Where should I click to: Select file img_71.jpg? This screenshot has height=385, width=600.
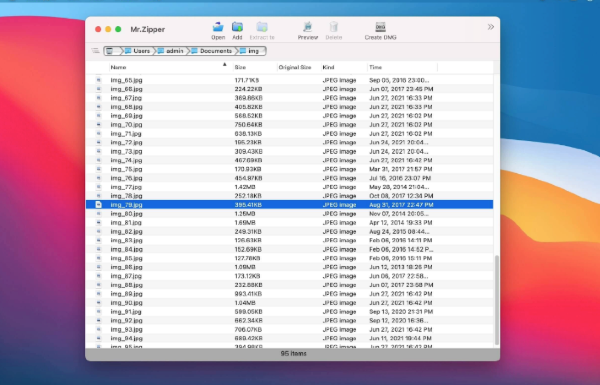[x=289, y=134]
